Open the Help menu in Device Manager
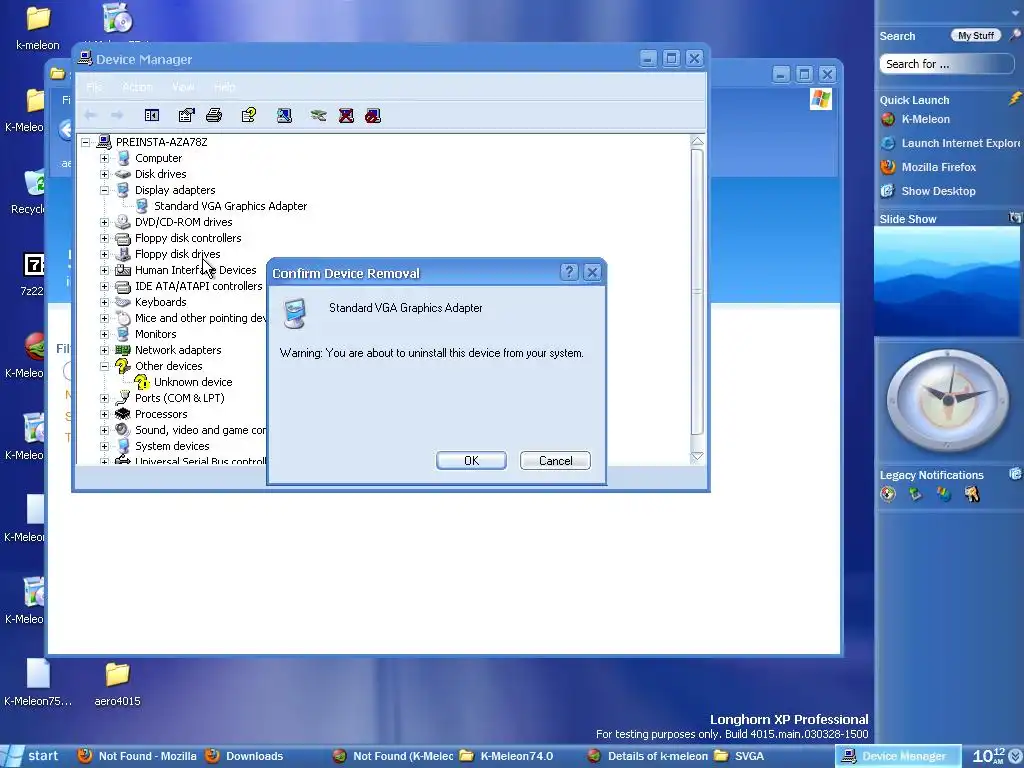The width and height of the screenshot is (1024, 768). point(225,87)
